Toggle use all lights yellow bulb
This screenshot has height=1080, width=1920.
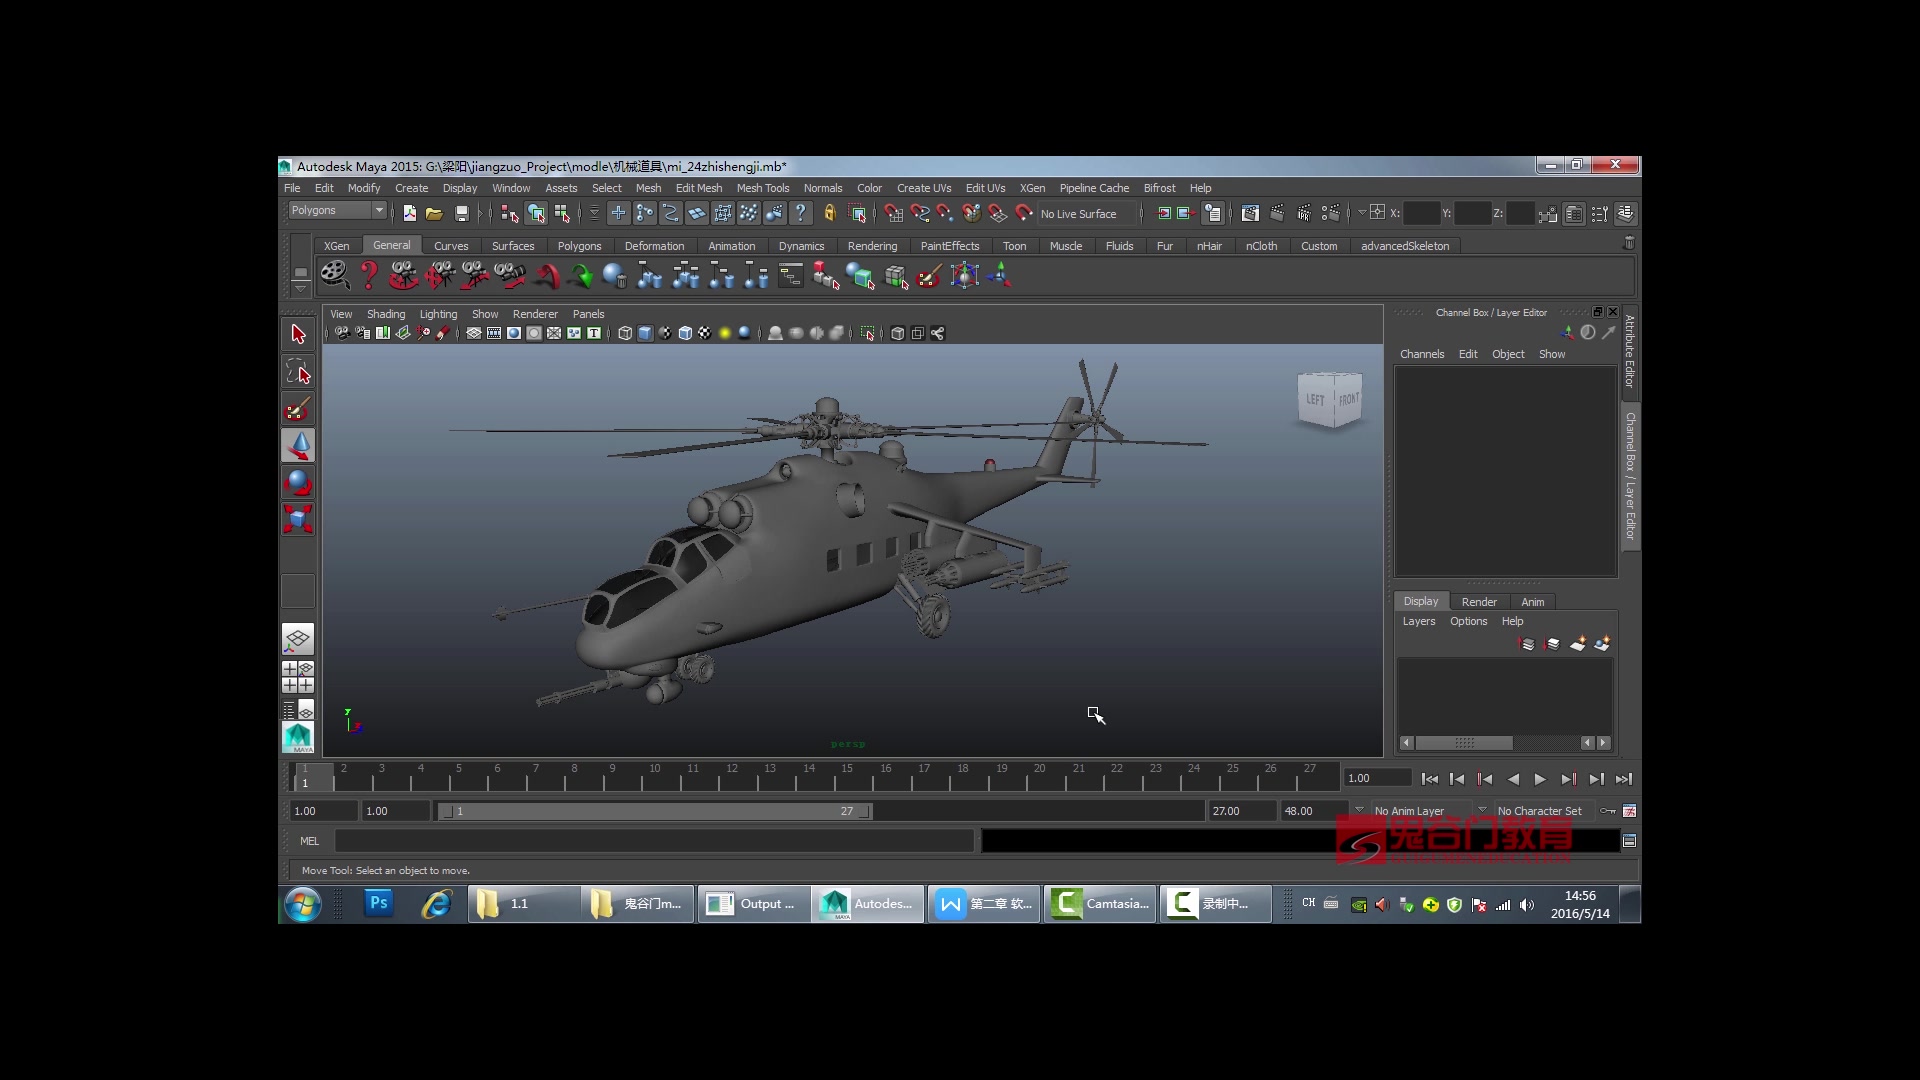pos(725,334)
